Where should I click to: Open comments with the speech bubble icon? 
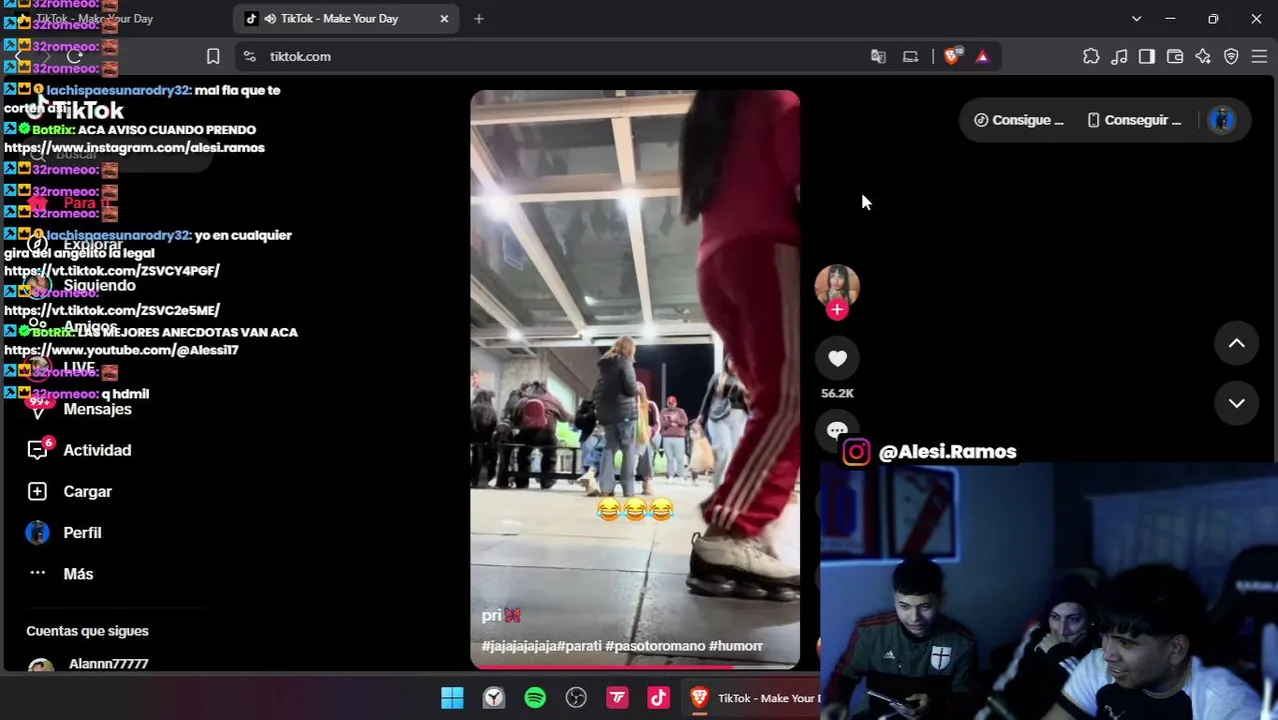click(837, 430)
